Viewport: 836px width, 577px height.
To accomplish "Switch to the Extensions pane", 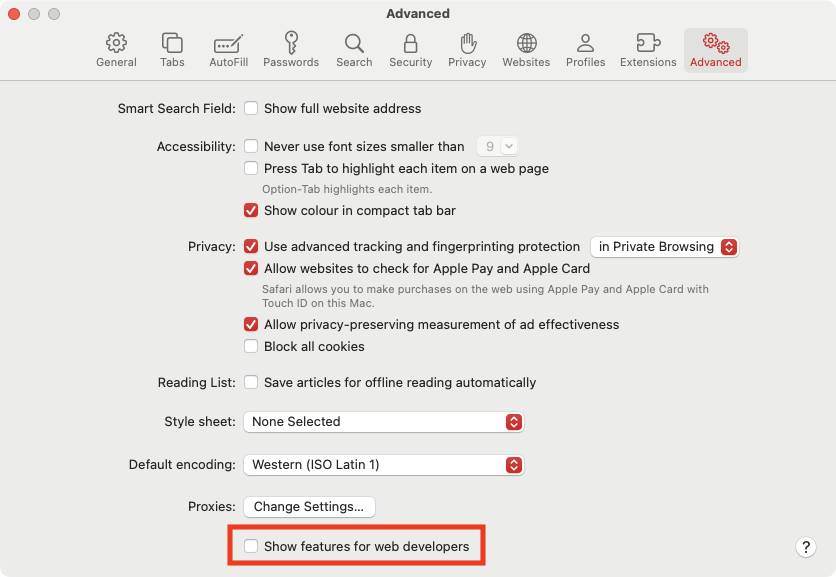I will coord(648,50).
